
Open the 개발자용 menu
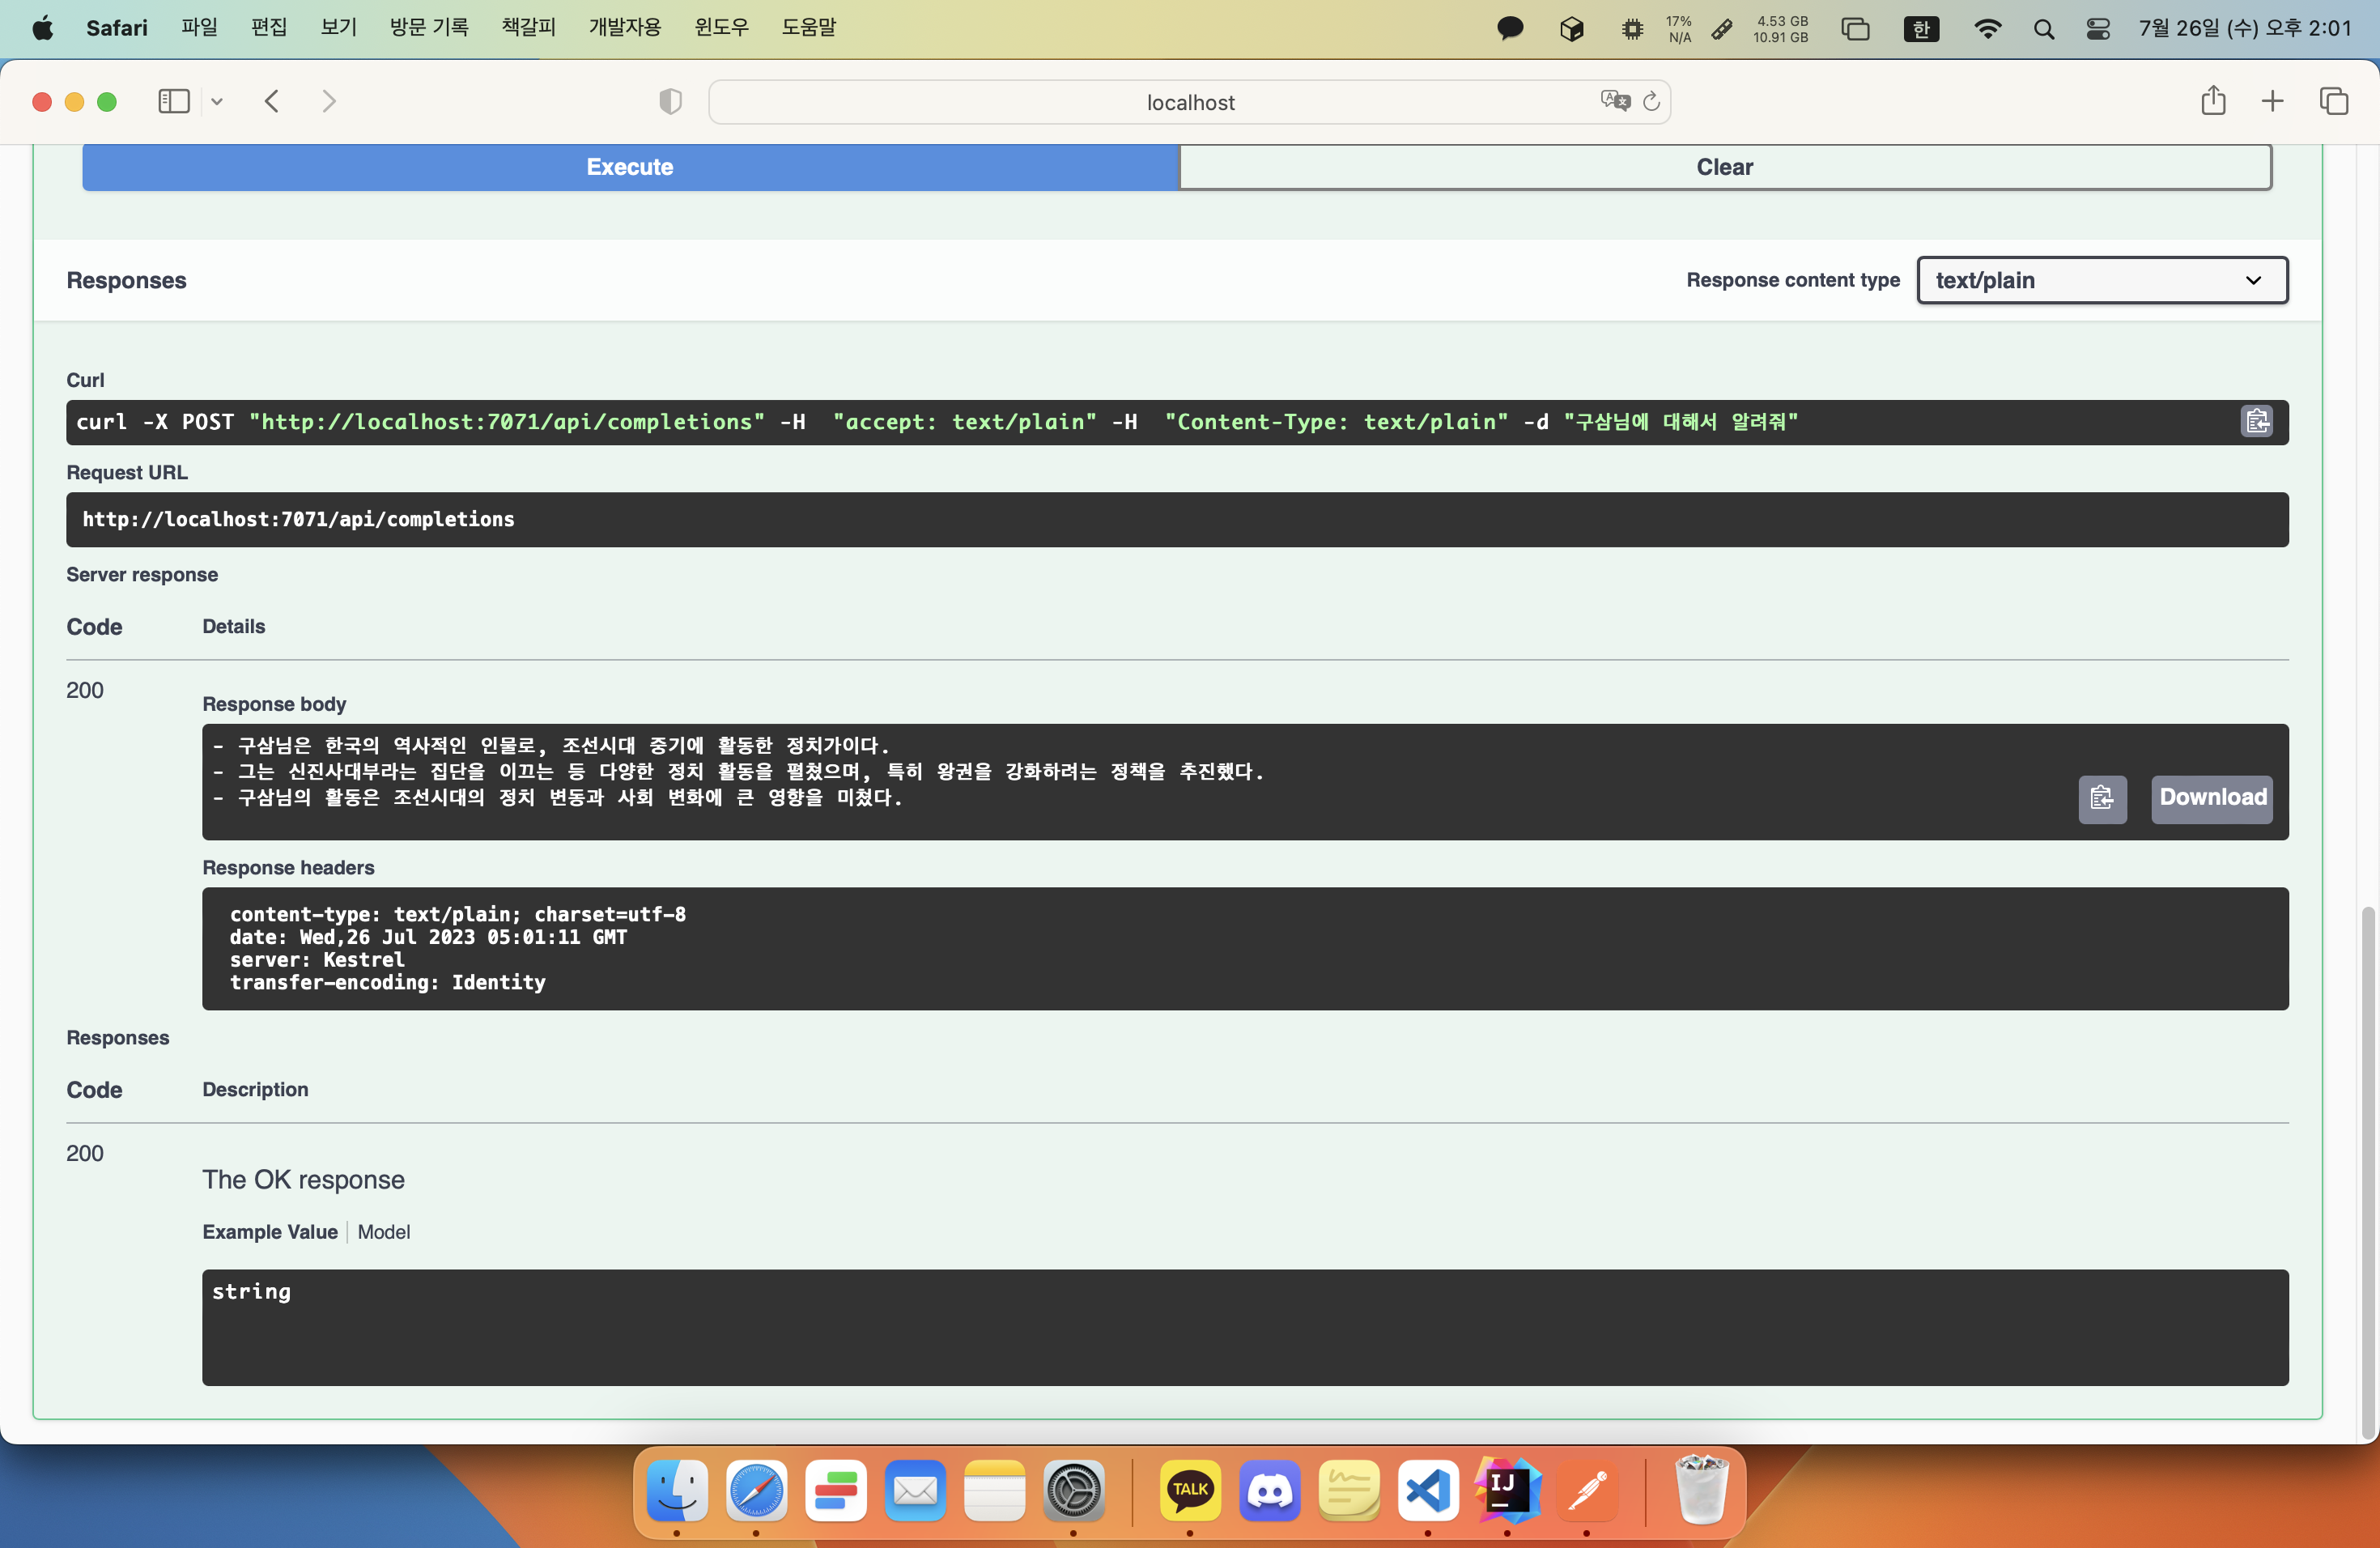coord(624,27)
